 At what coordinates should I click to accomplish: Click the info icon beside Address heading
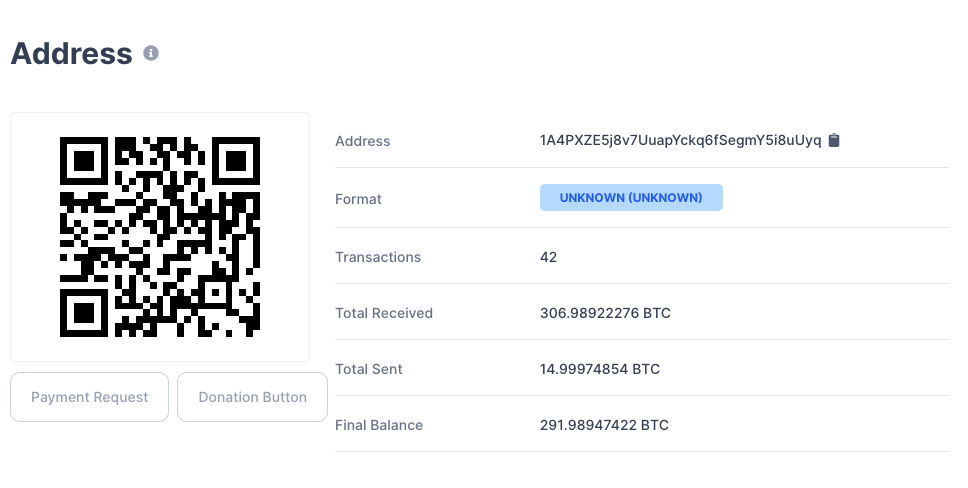151,53
